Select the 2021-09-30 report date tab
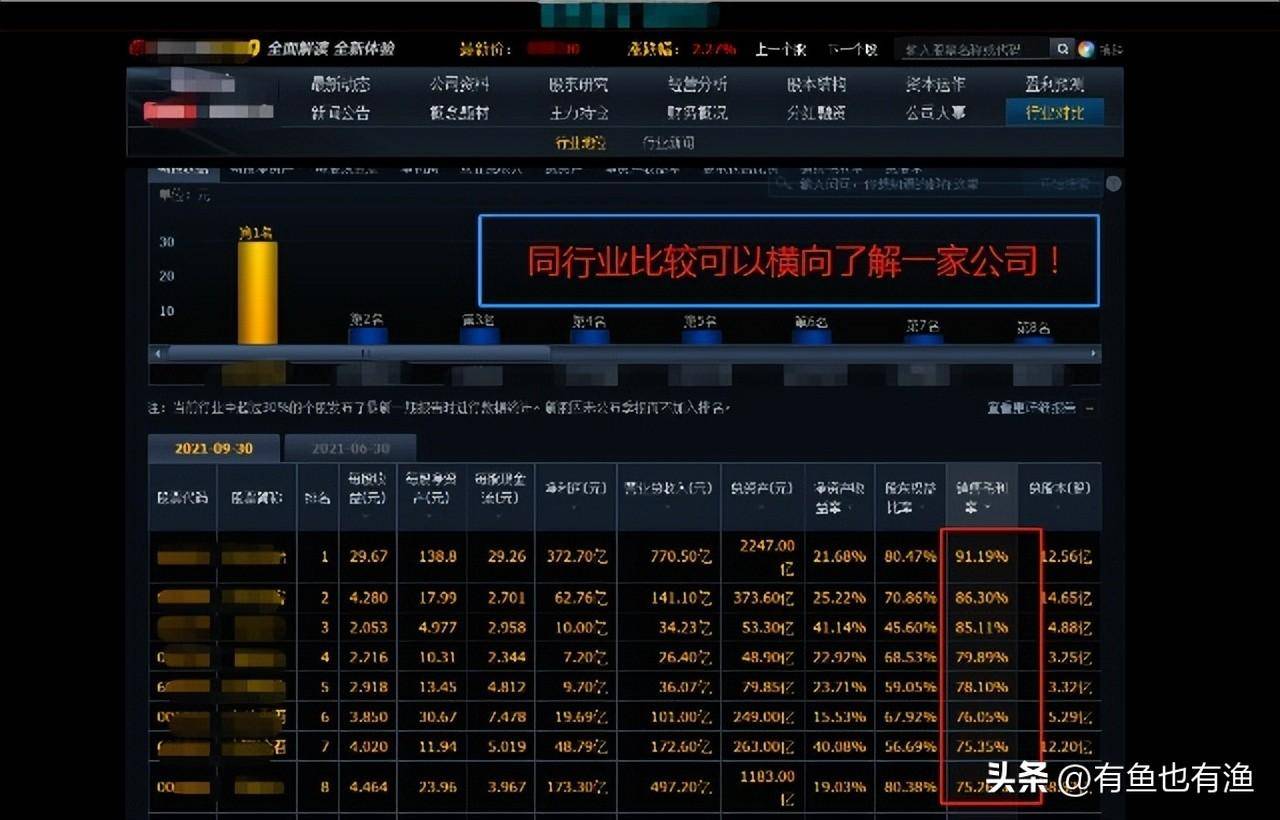The width and height of the screenshot is (1280, 820). click(x=214, y=449)
